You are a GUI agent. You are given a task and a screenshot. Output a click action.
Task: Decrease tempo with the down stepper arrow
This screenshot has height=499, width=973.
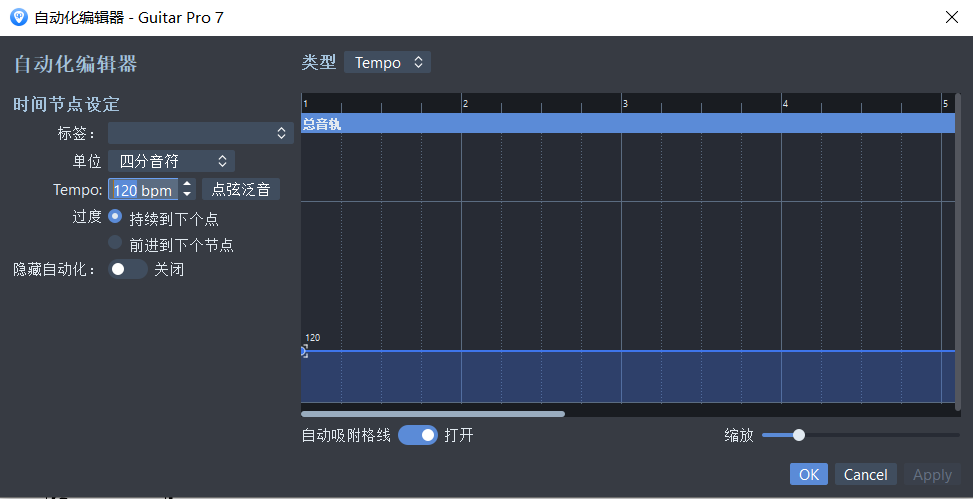click(x=187, y=195)
